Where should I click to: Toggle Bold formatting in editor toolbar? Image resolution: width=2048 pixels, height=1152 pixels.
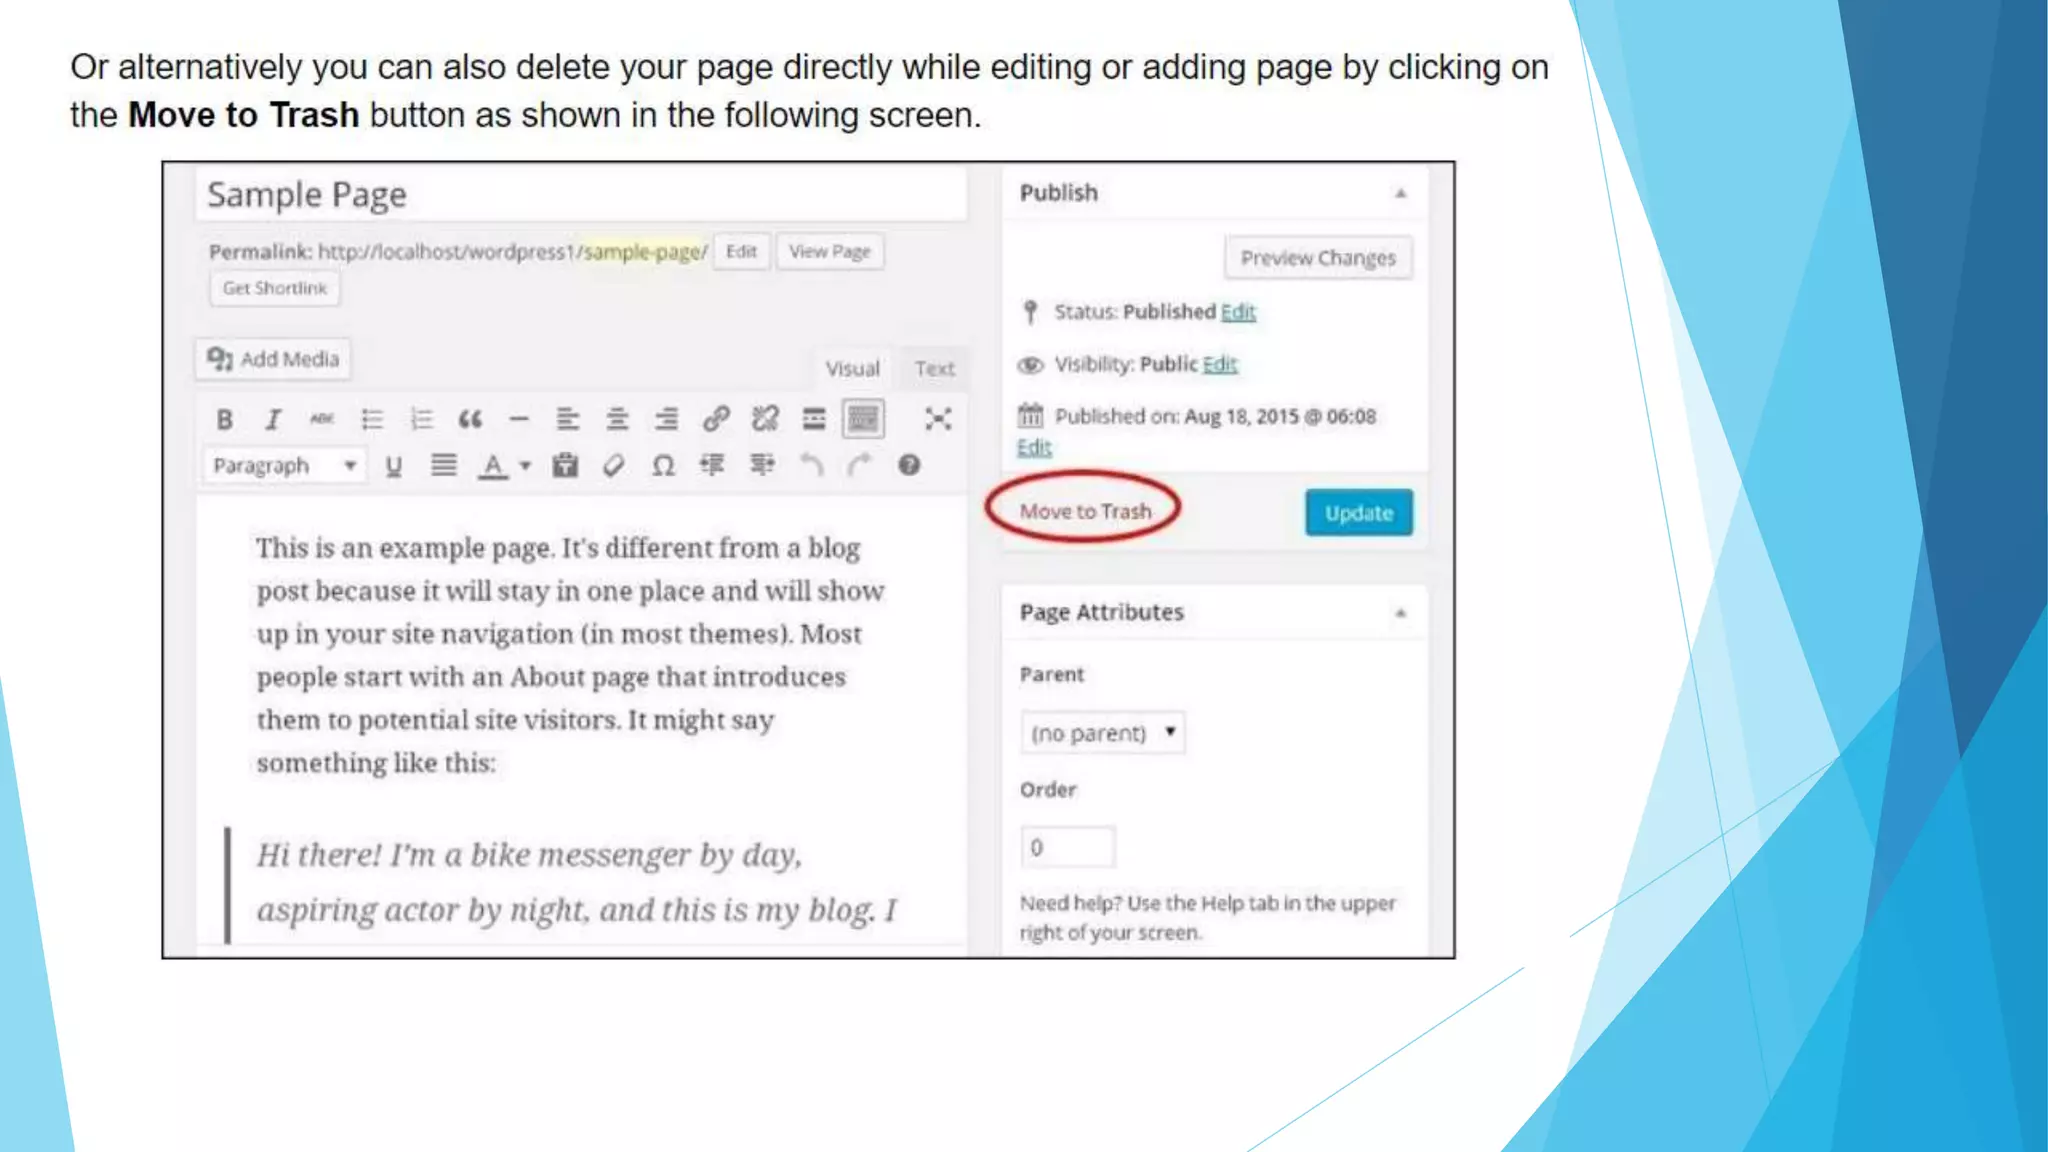(225, 419)
